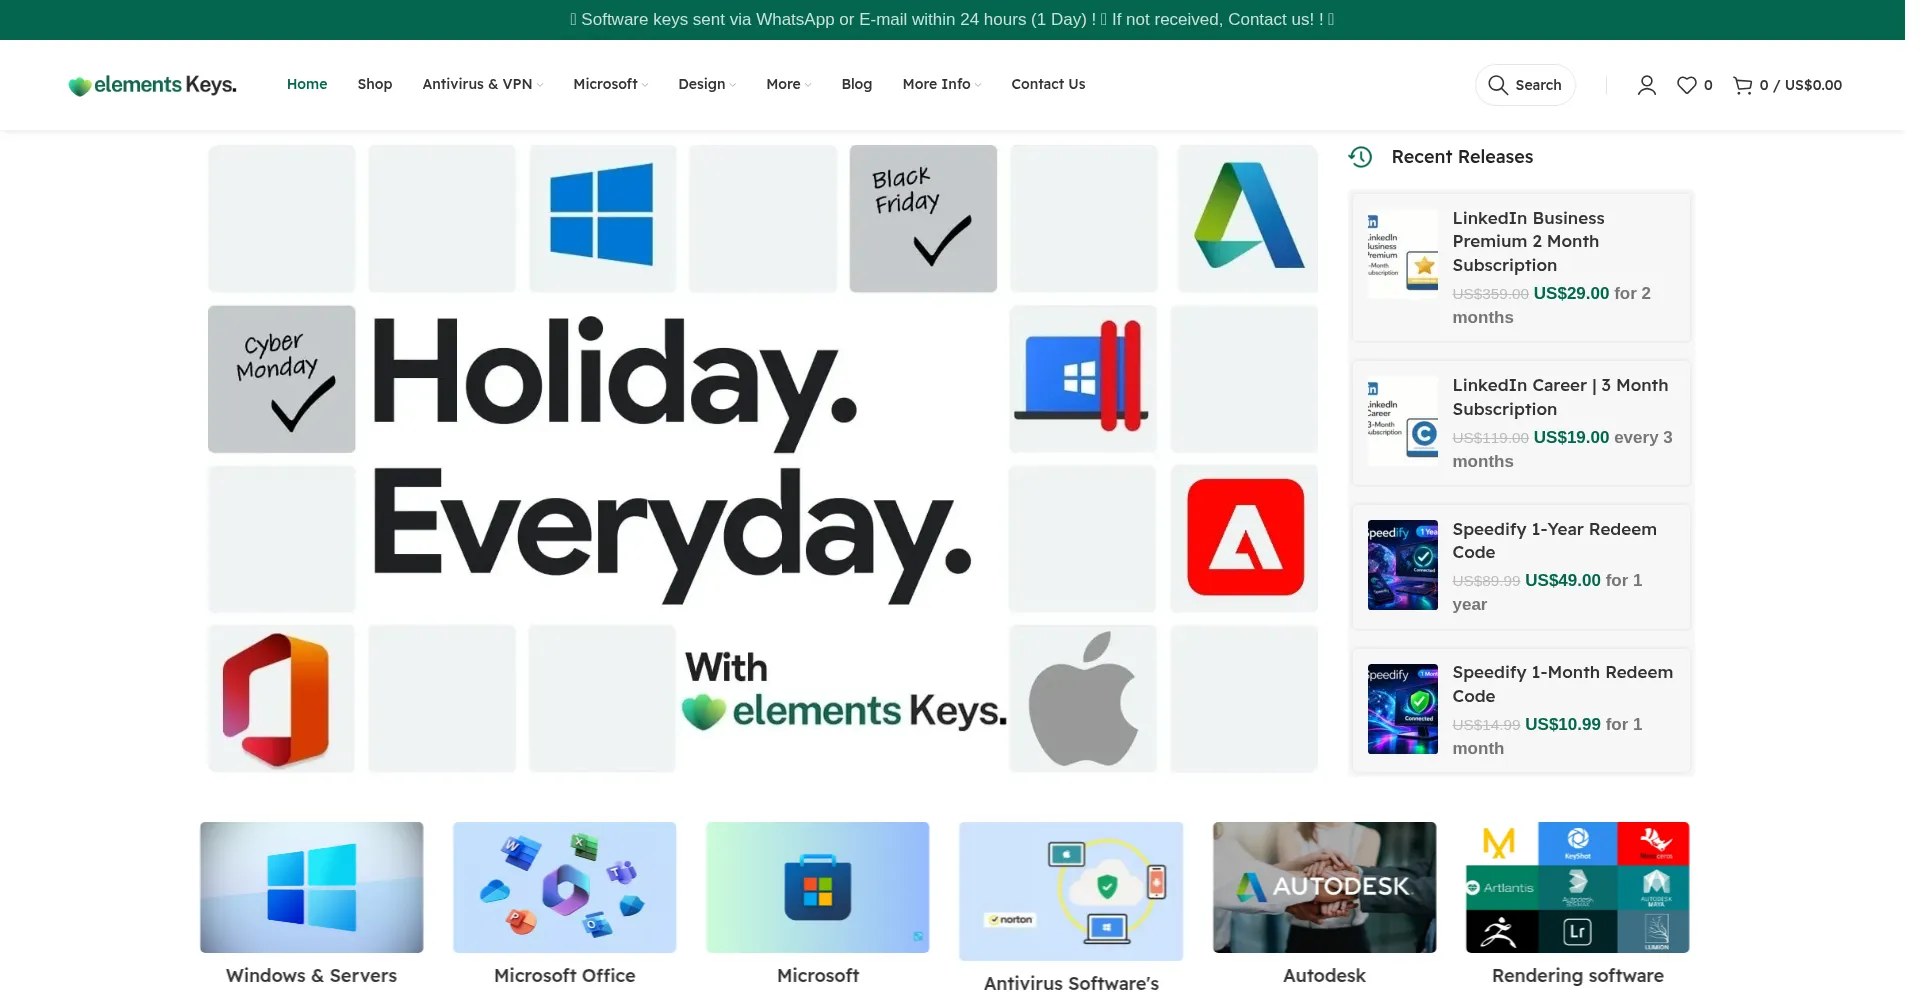
Task: Open LinkedIn Career 3 Month product thumbnail
Action: [x=1403, y=421]
